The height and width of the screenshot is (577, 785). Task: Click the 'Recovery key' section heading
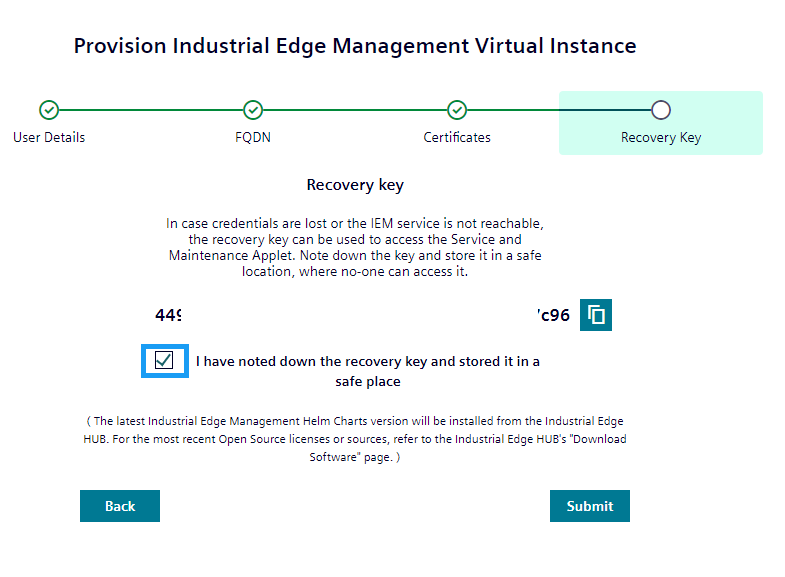point(355,185)
